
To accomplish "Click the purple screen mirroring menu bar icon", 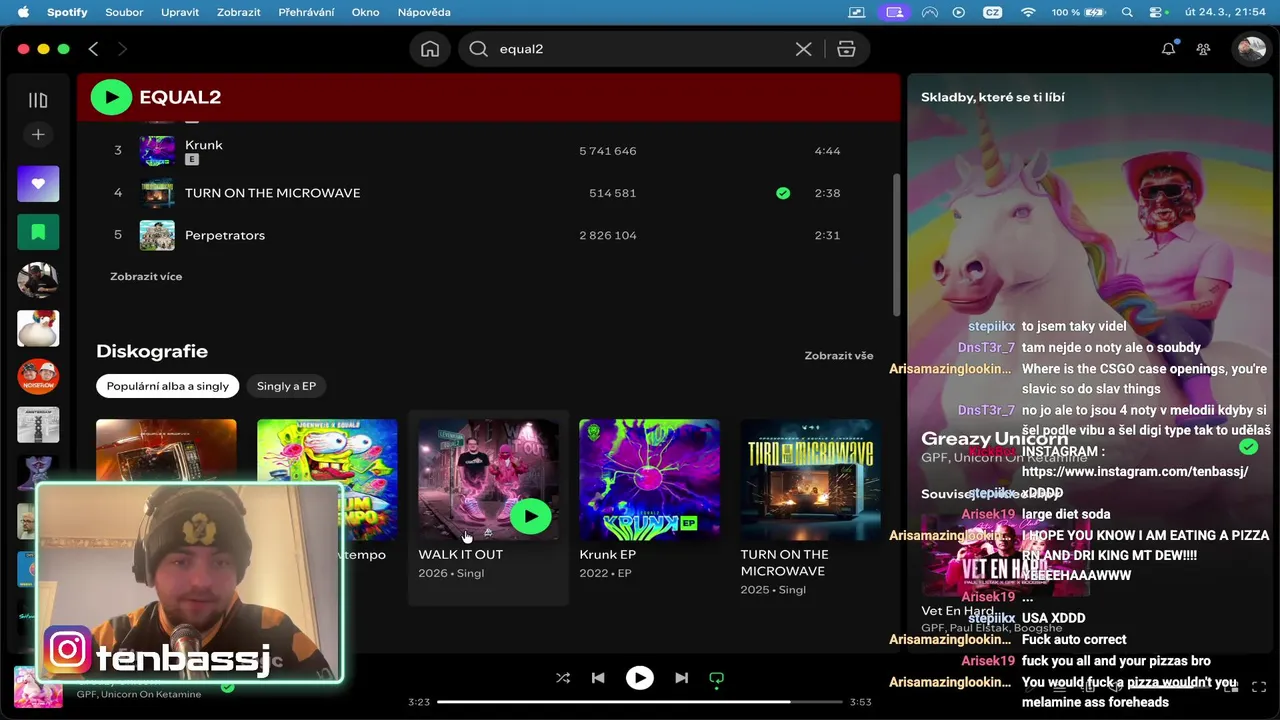I will coord(894,12).
